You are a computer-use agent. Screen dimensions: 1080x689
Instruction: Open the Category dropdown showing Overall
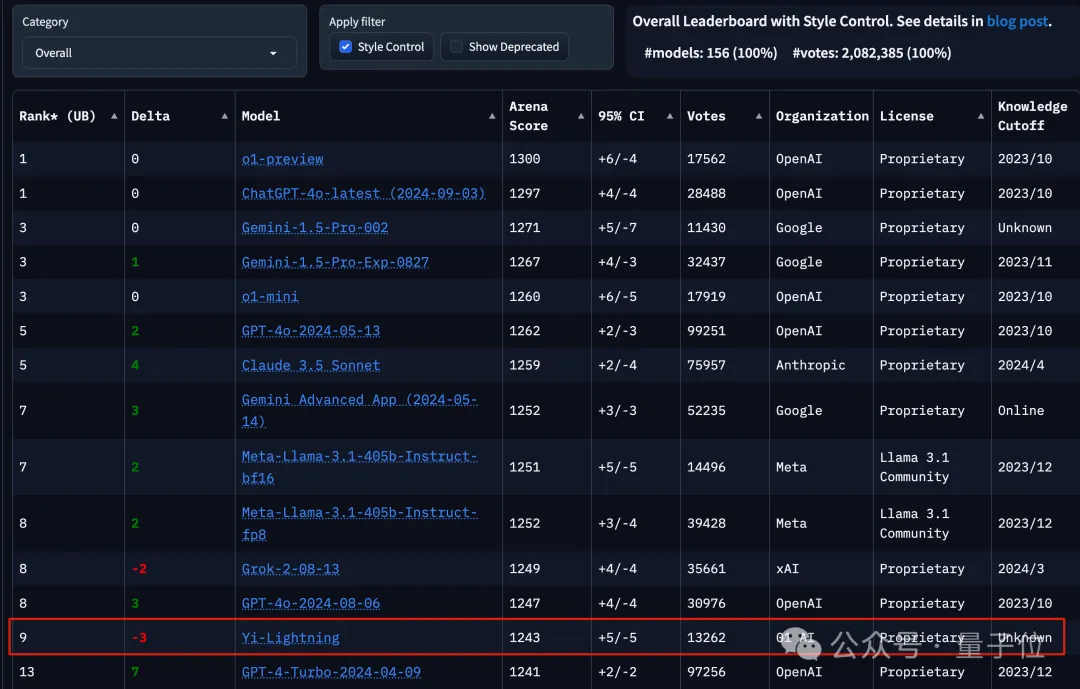tap(159, 53)
